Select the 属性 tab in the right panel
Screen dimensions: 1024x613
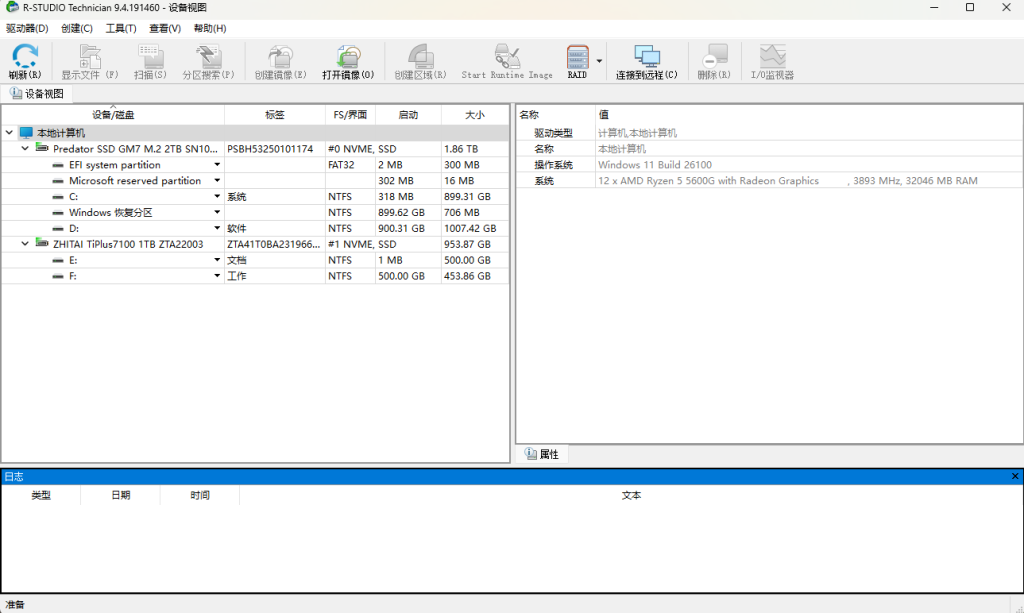click(541, 454)
